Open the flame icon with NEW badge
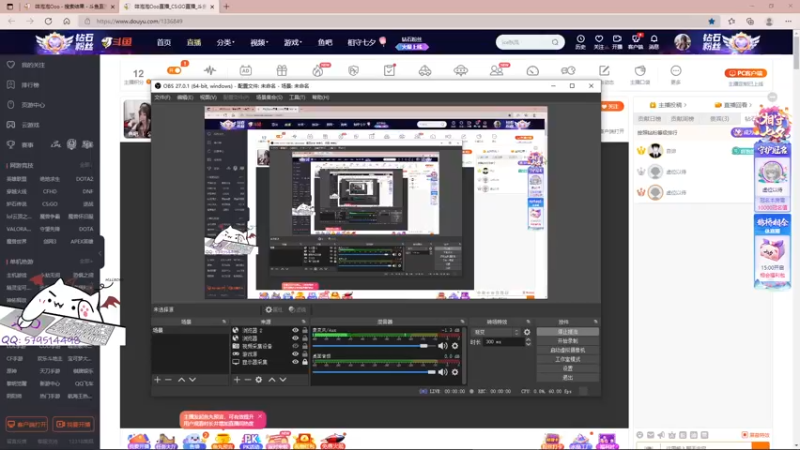This screenshot has height=450, width=800. (x=318, y=70)
